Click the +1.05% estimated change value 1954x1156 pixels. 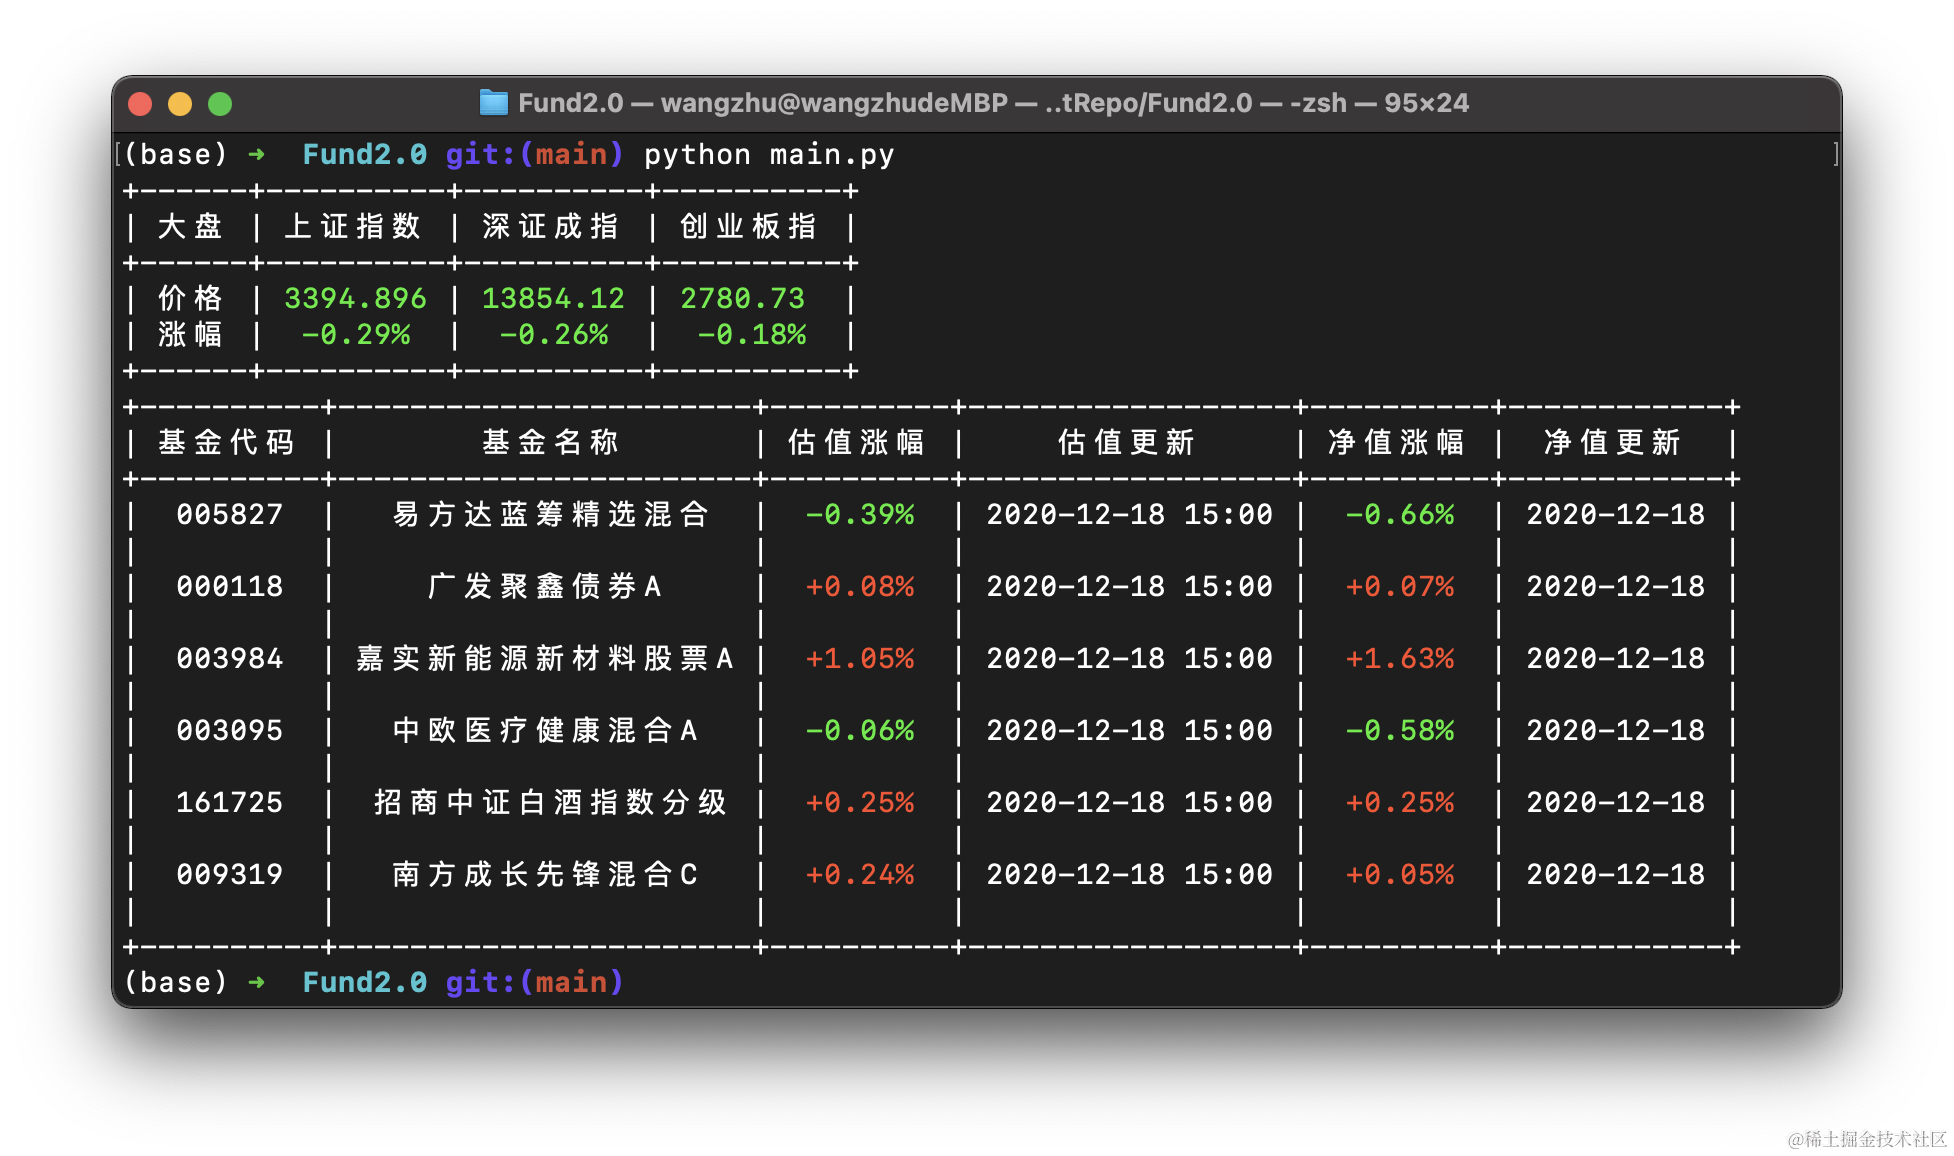[x=860, y=659]
